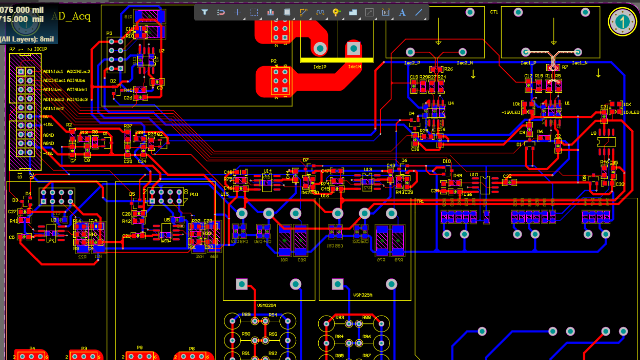Open the Selection Filter tool
Viewport: 640px width, 360px height.
[x=204, y=12]
